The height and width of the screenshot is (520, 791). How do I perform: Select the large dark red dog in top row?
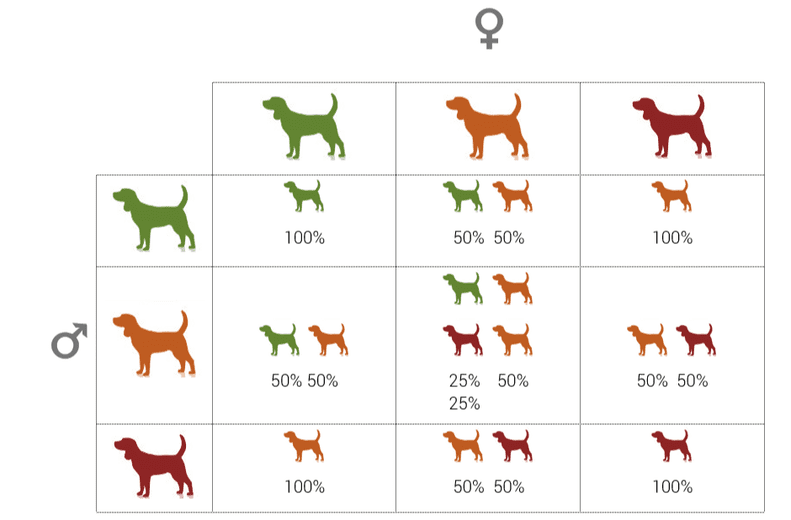671,126
